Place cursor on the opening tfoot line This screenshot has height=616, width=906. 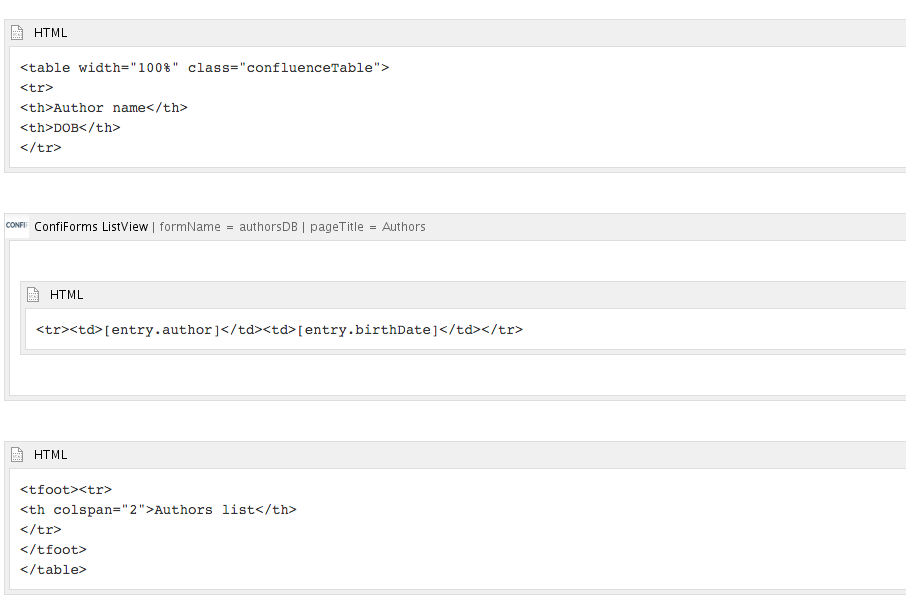66,490
